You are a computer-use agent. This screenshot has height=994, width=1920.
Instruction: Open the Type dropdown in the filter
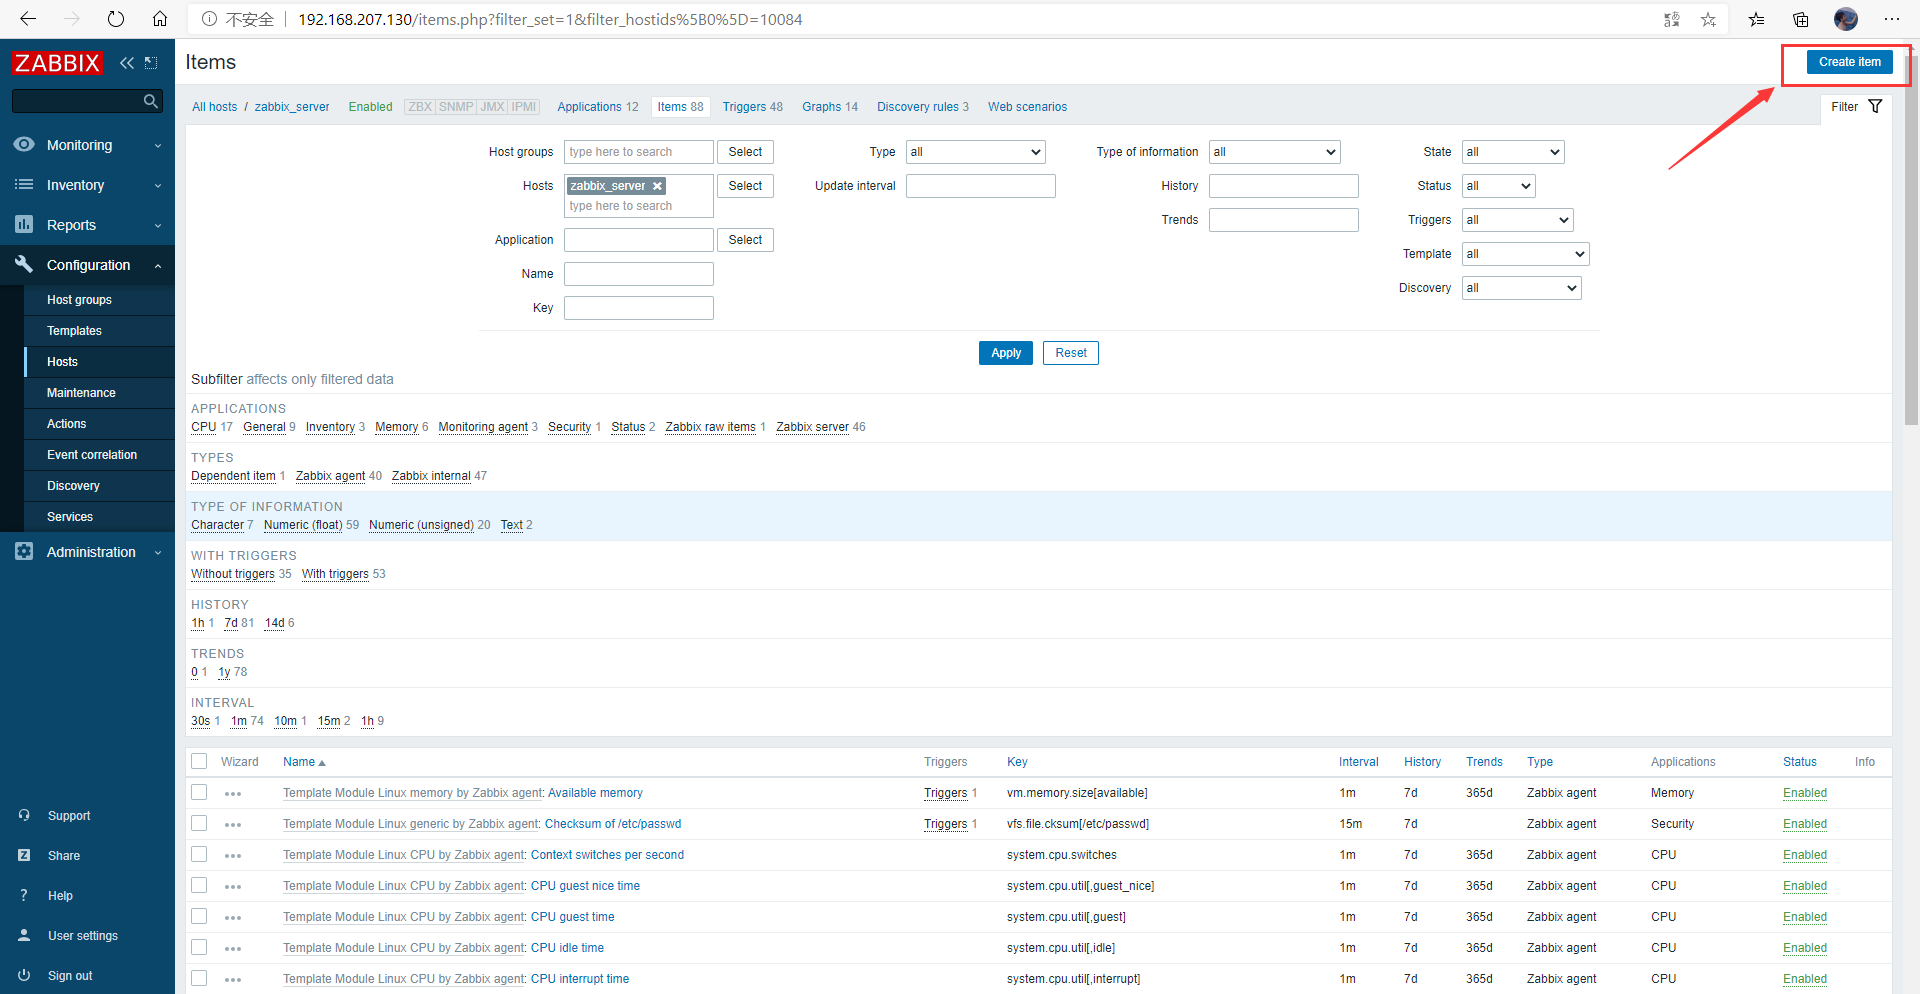click(976, 152)
